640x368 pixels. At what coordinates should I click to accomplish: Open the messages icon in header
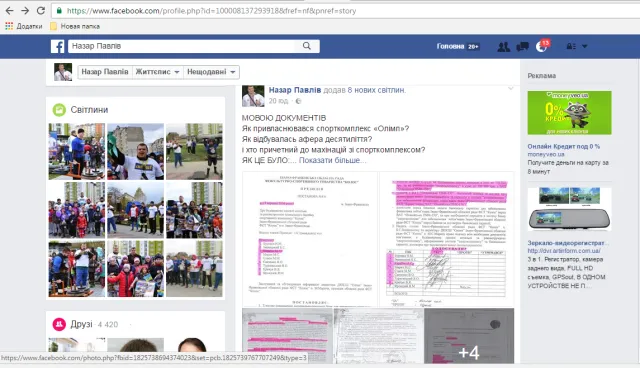click(522, 47)
